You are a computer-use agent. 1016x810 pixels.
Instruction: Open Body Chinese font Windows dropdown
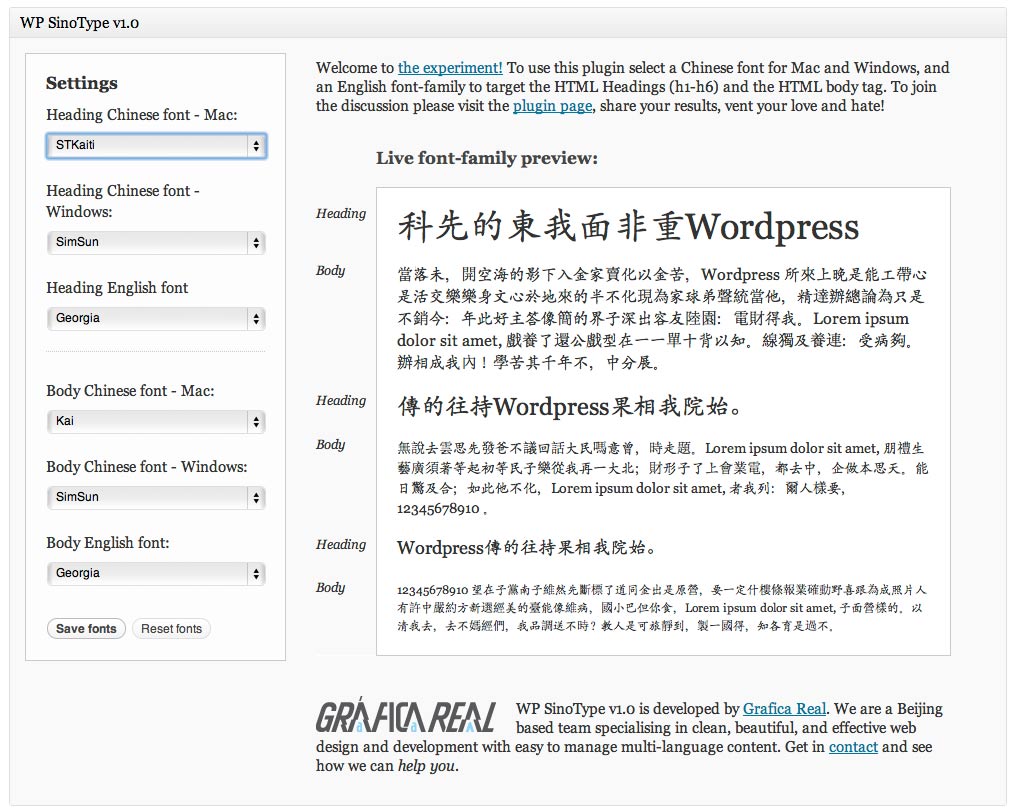[156, 497]
